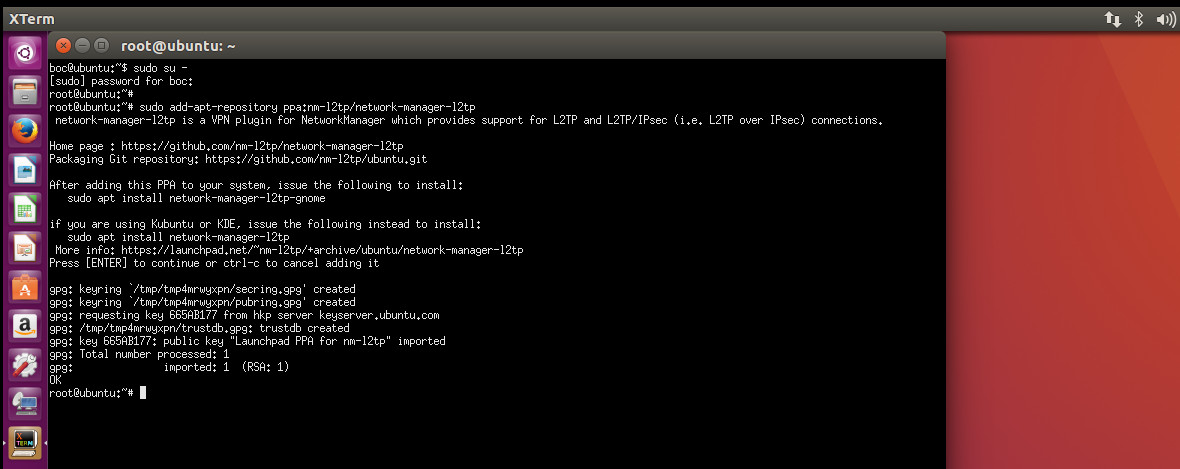Click the computer monitor launcher icon
Image resolution: width=1180 pixels, height=469 pixels.
click(x=24, y=404)
